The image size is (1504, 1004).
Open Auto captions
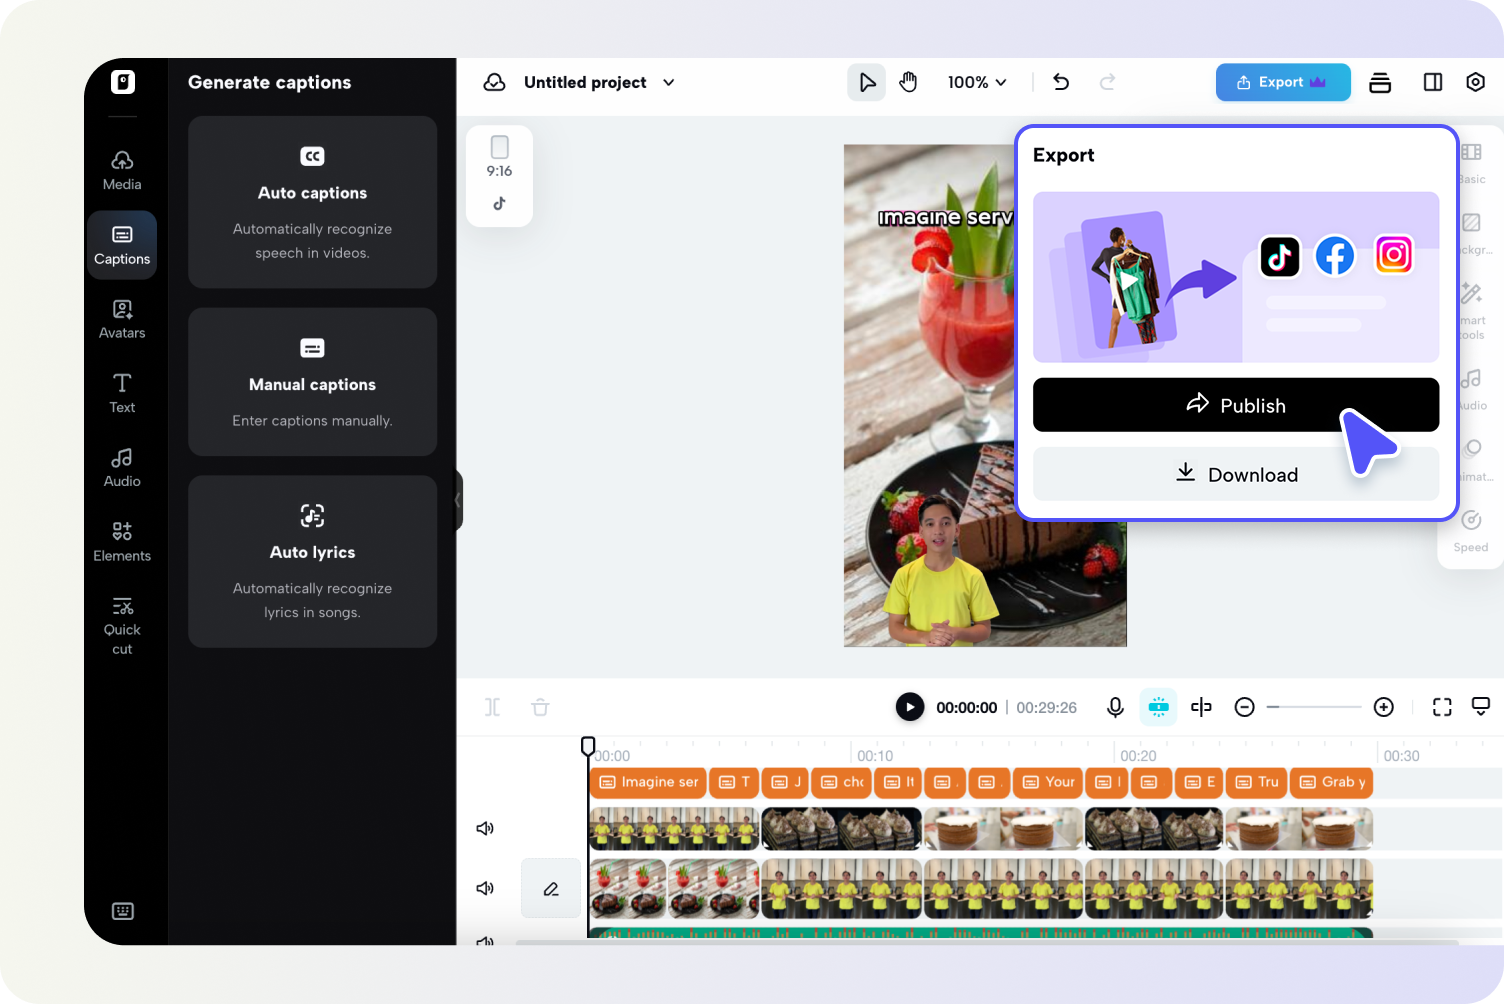coord(312,202)
